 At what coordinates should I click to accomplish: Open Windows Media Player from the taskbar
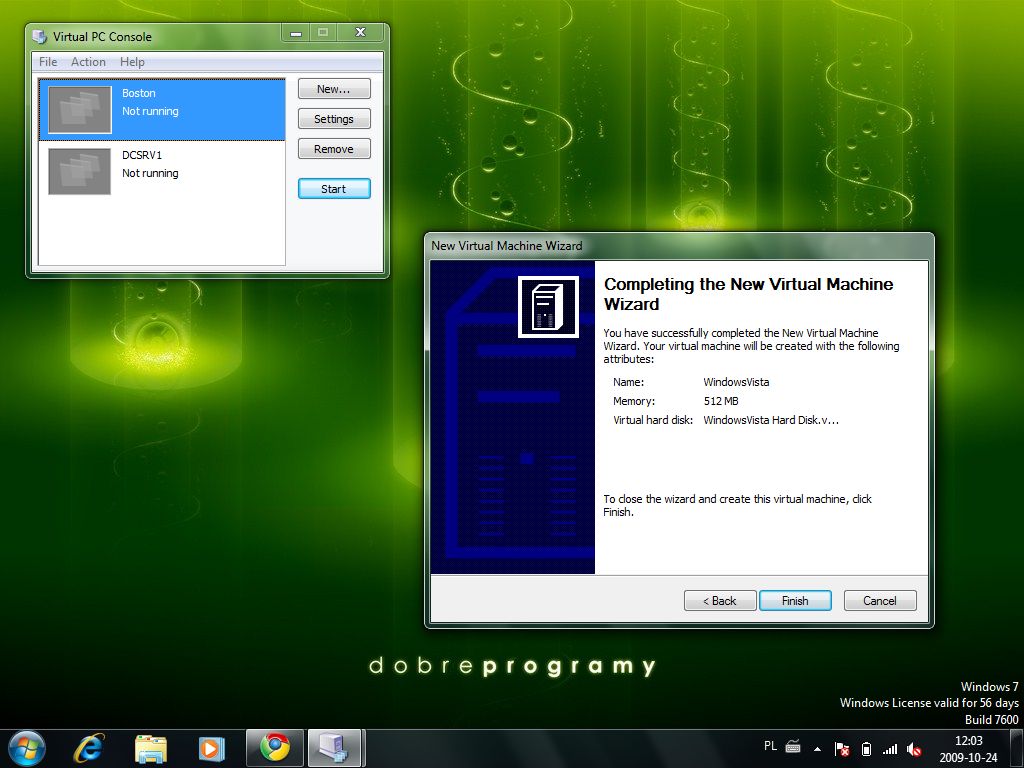coord(212,748)
